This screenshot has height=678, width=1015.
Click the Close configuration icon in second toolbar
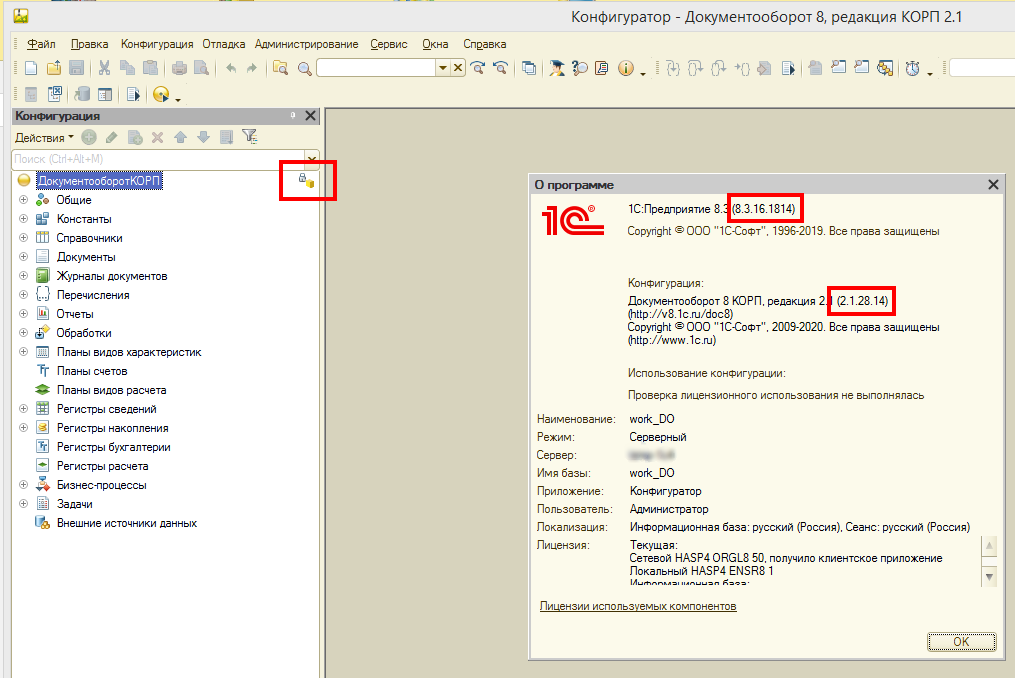coord(54,95)
